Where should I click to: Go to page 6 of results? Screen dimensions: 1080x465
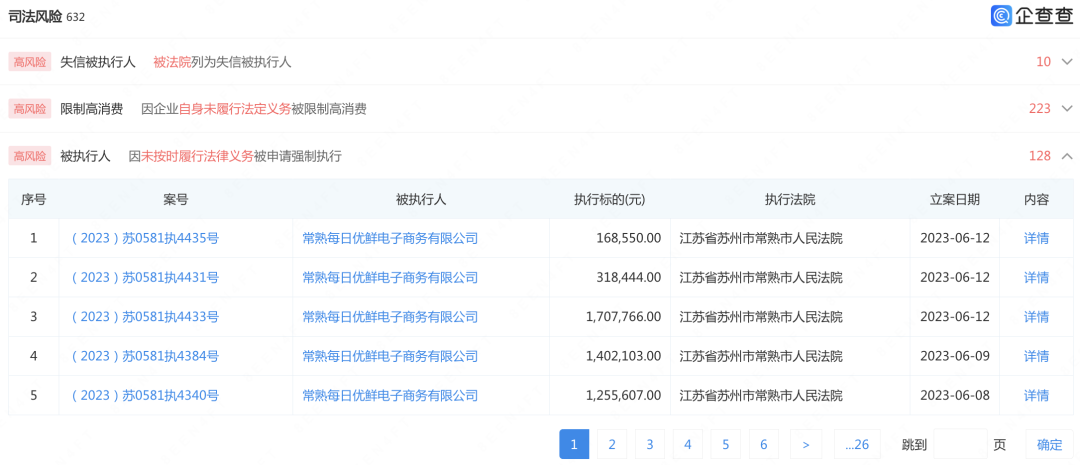click(763, 445)
